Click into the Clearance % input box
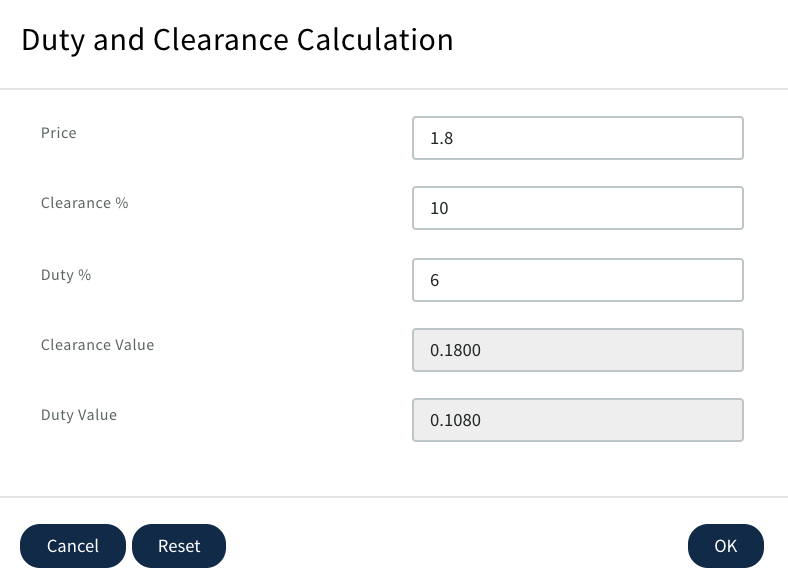 click(x=577, y=209)
